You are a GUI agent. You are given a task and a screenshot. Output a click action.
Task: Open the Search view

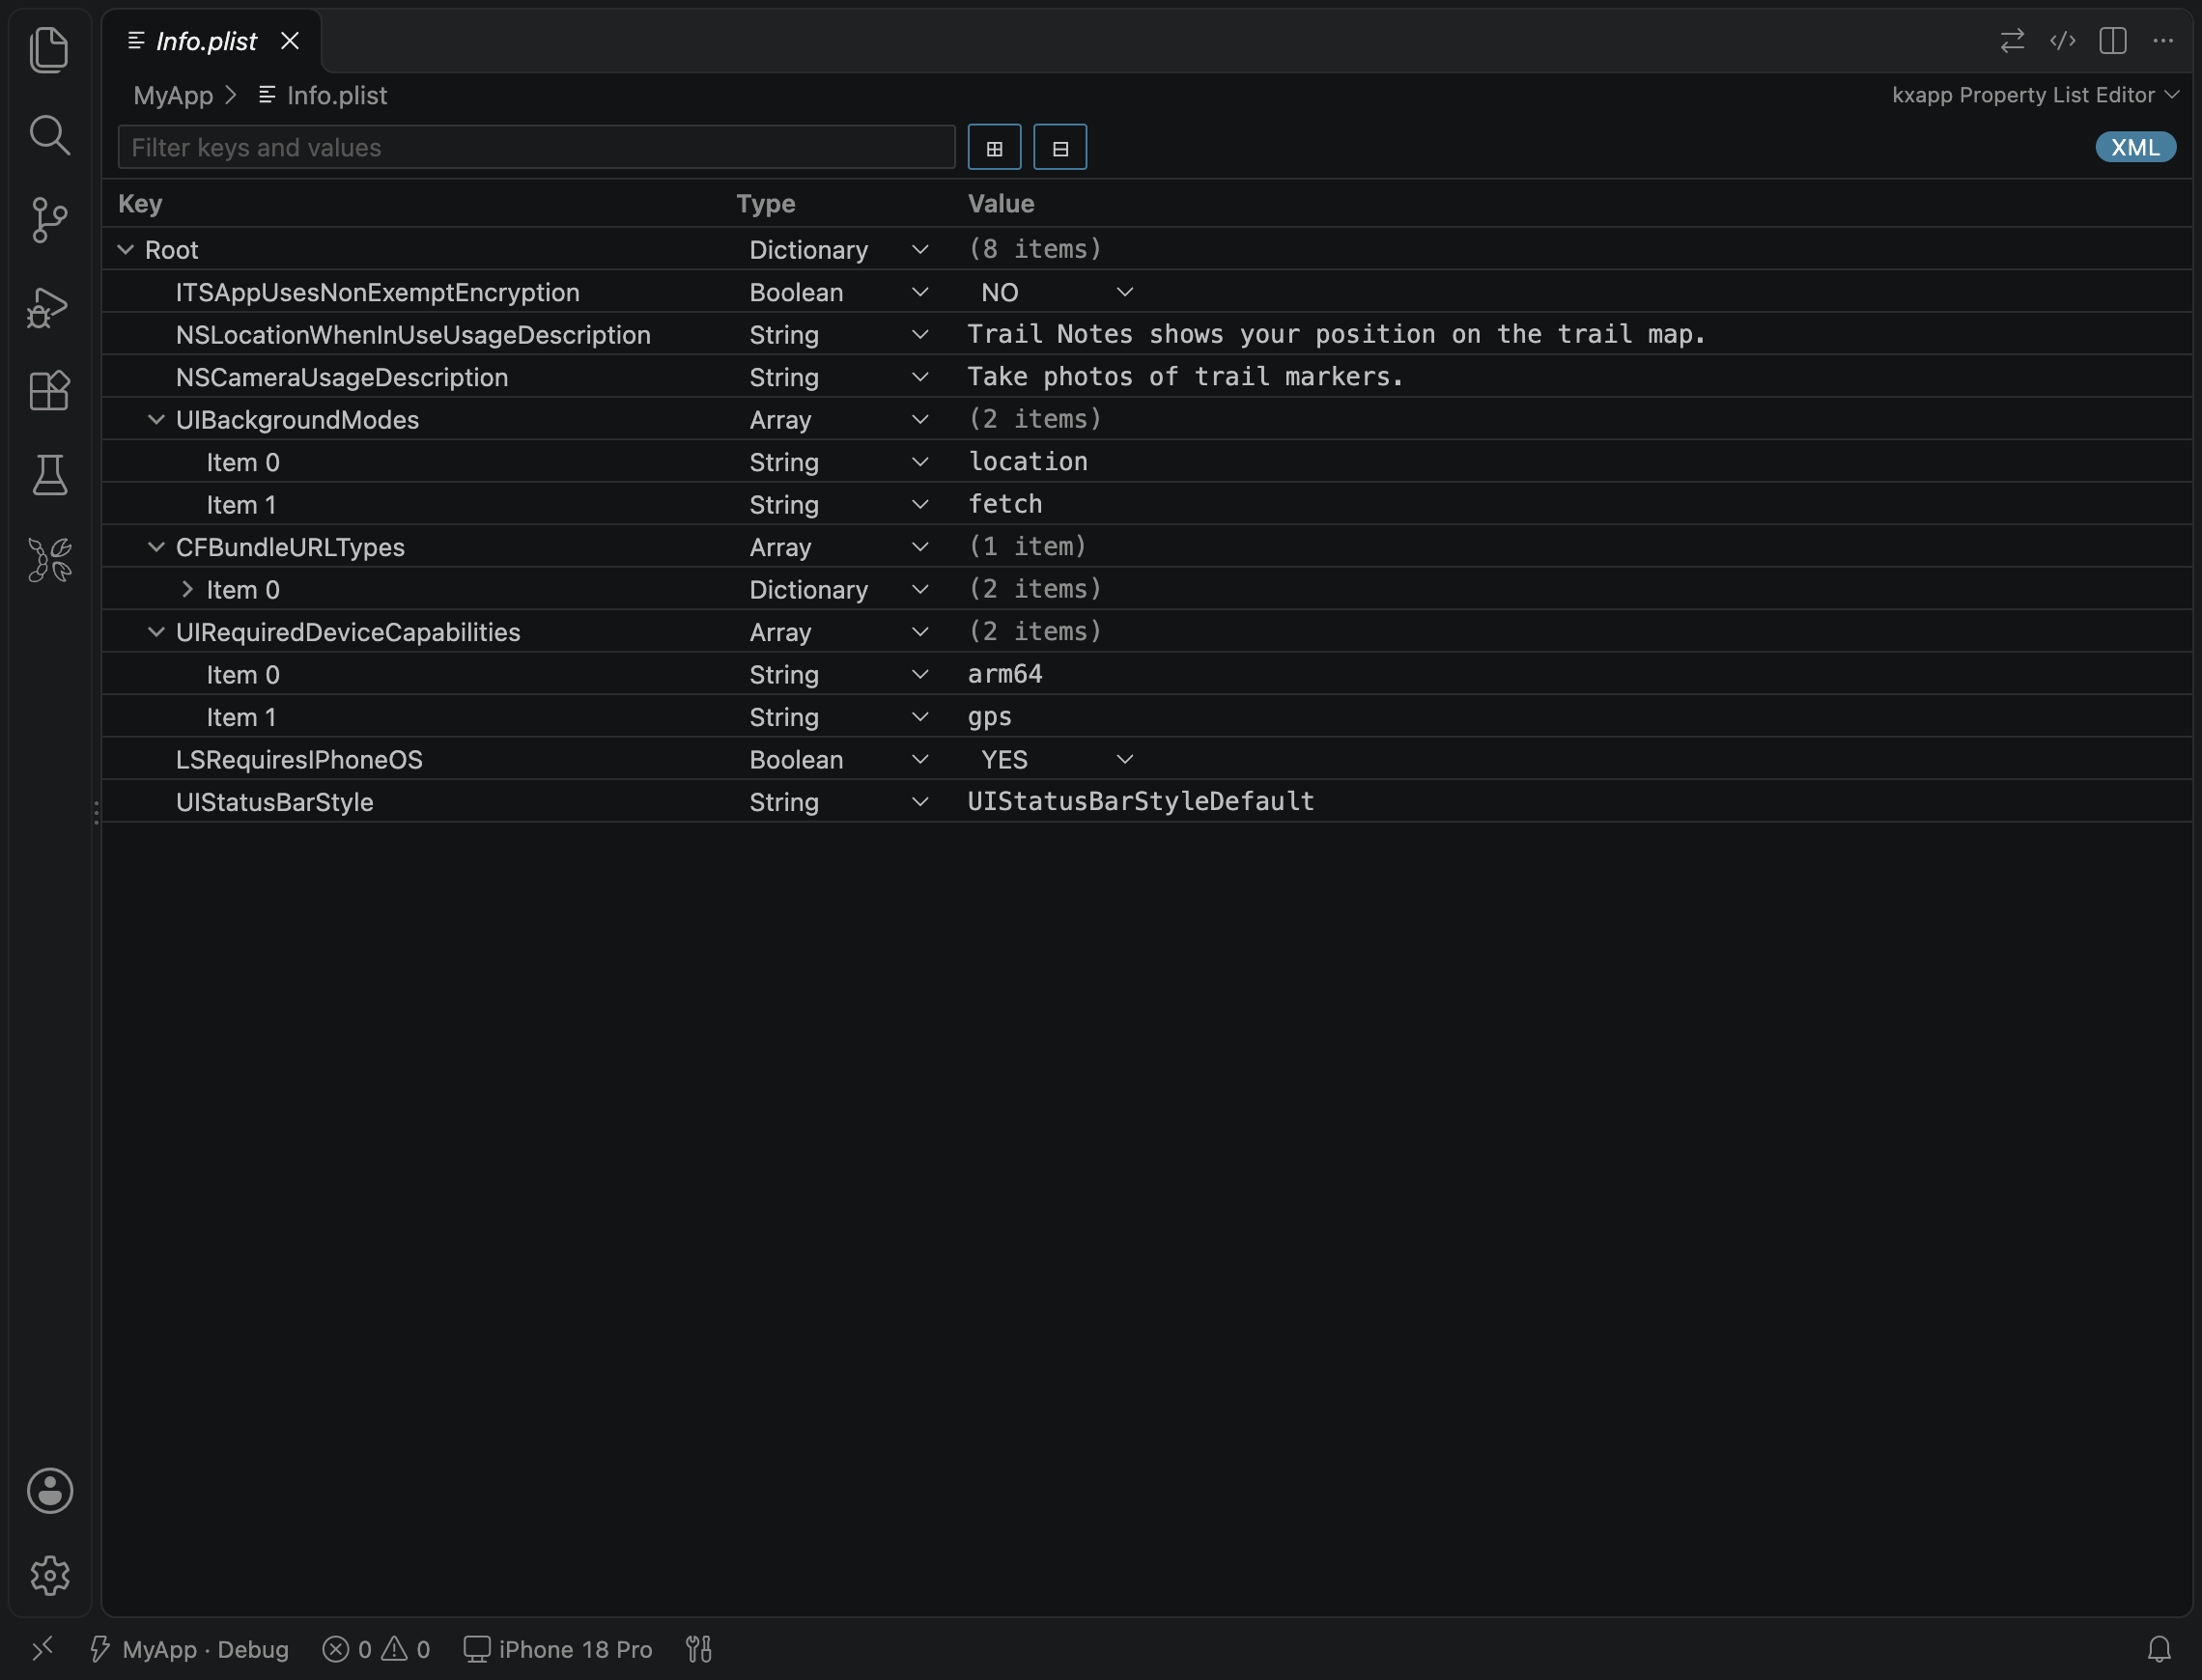(x=49, y=134)
